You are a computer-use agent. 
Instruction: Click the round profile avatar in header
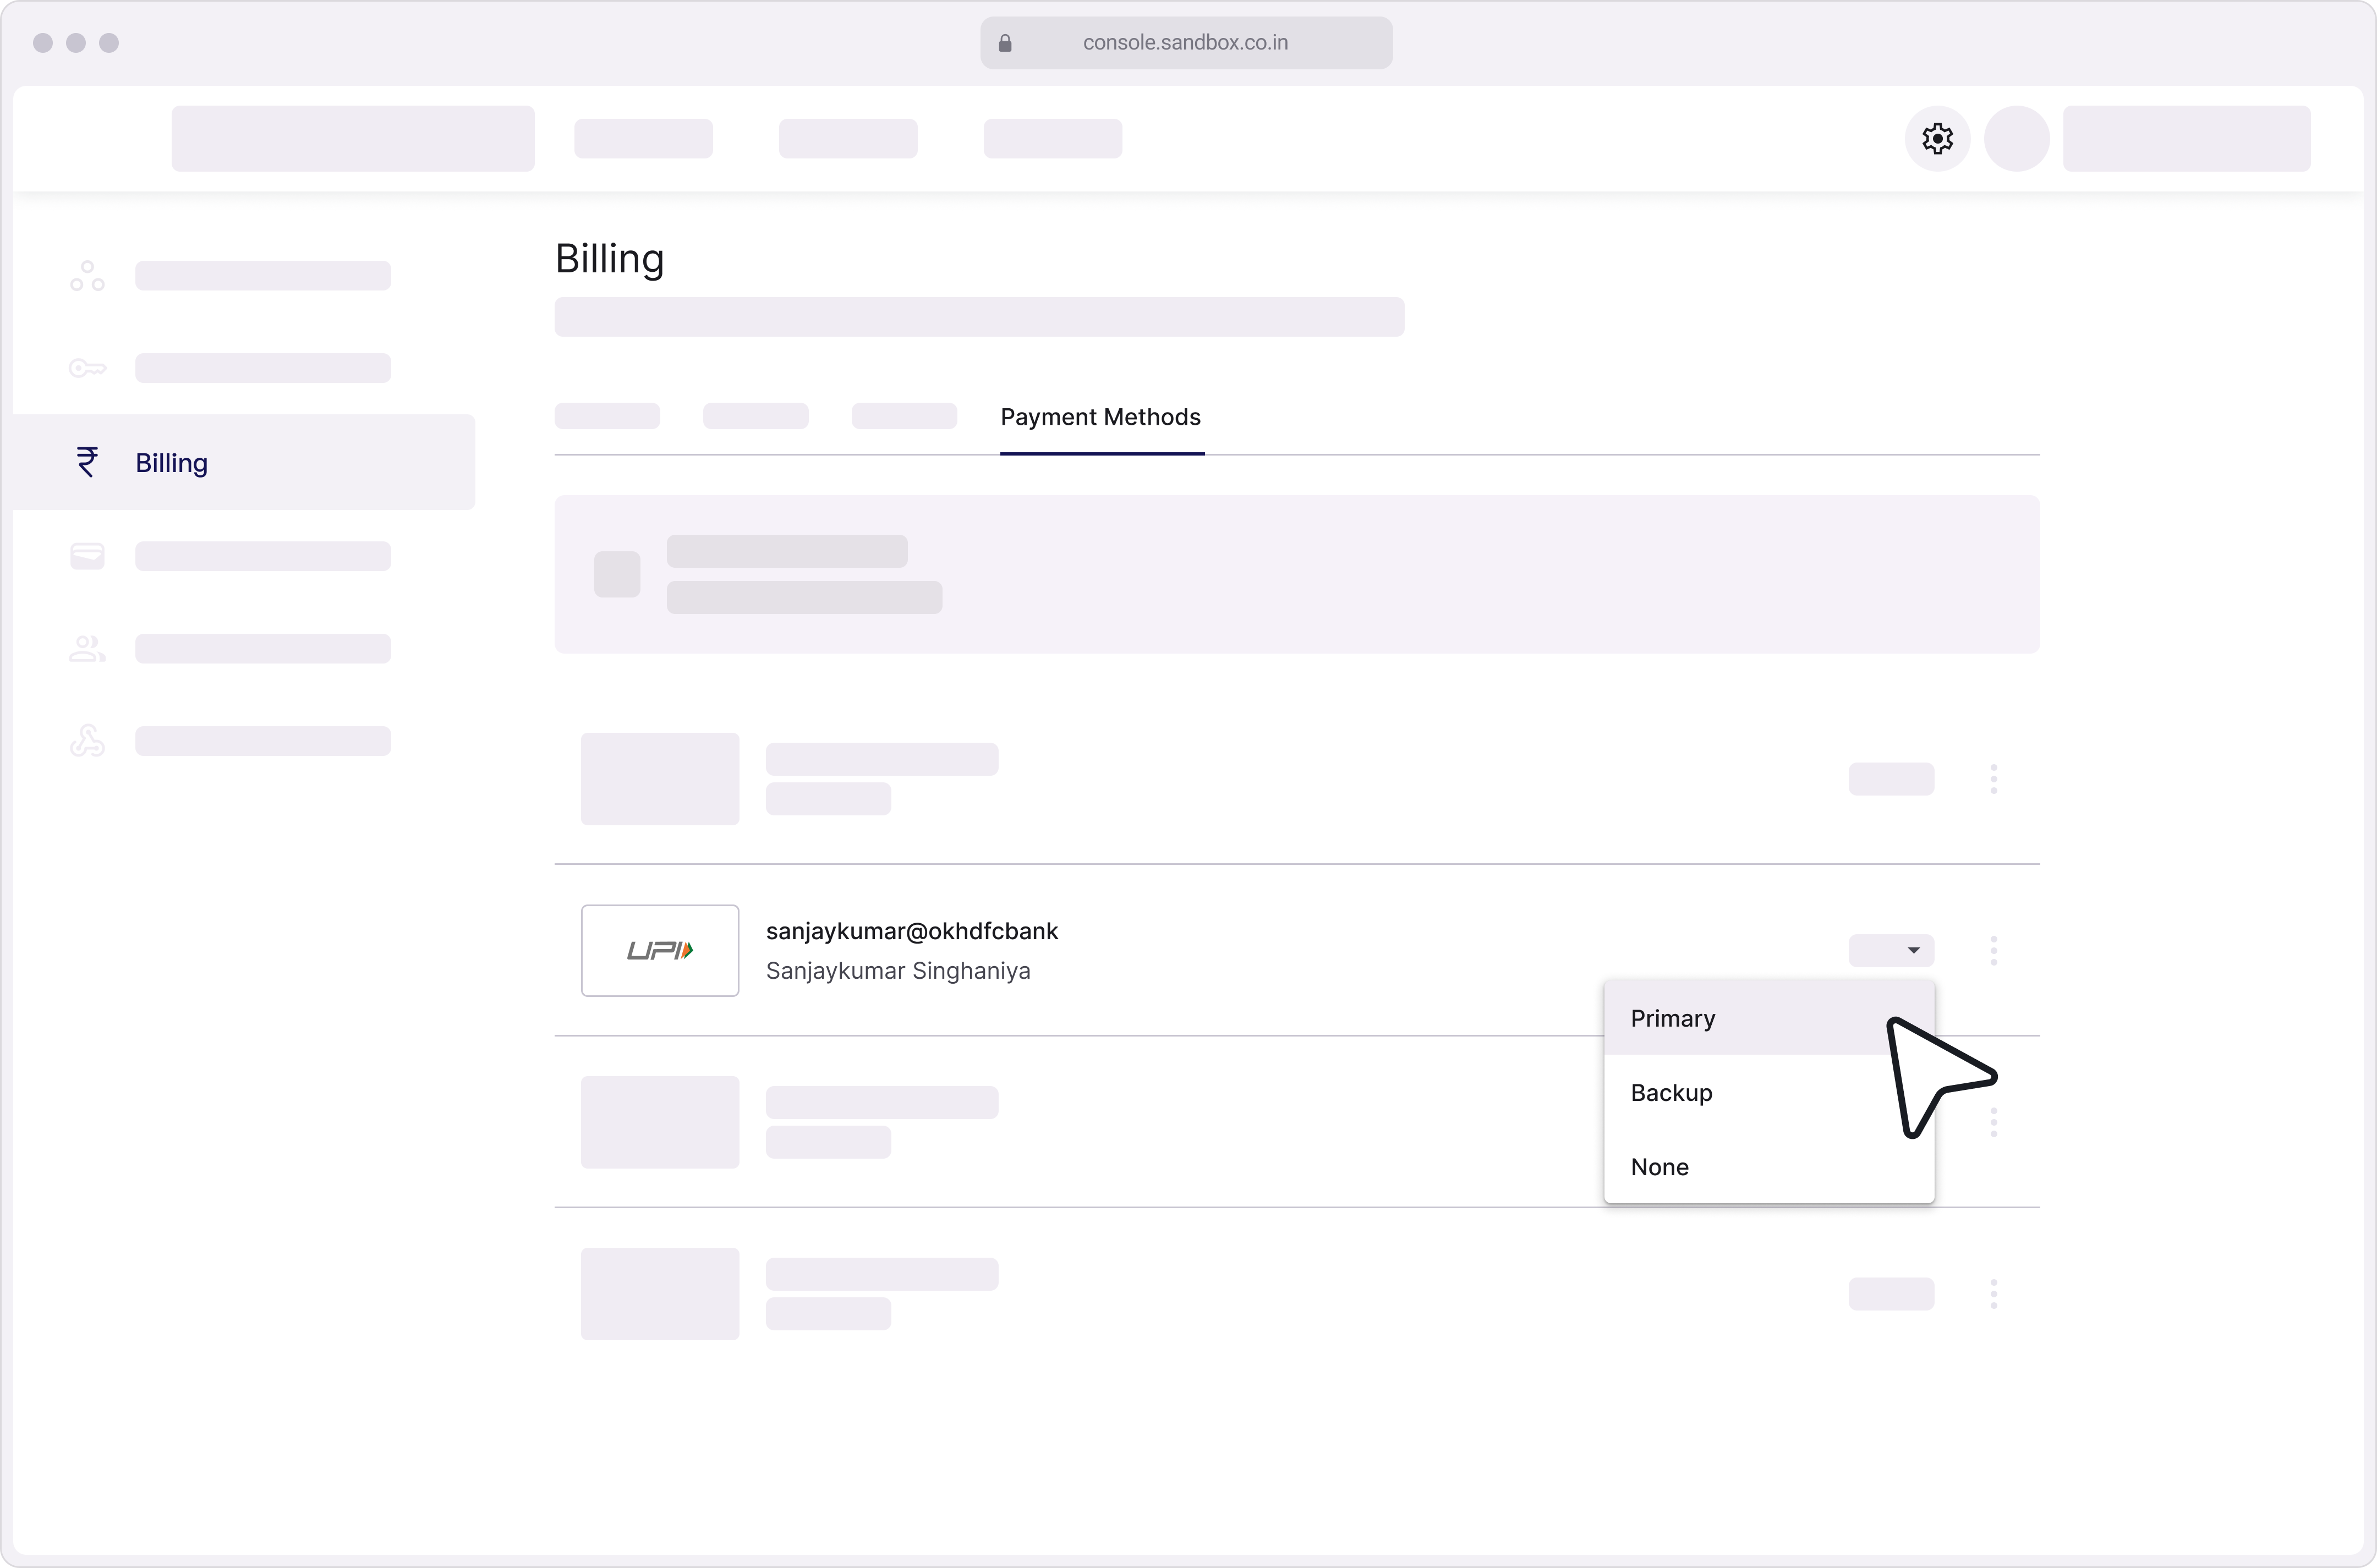click(2016, 139)
